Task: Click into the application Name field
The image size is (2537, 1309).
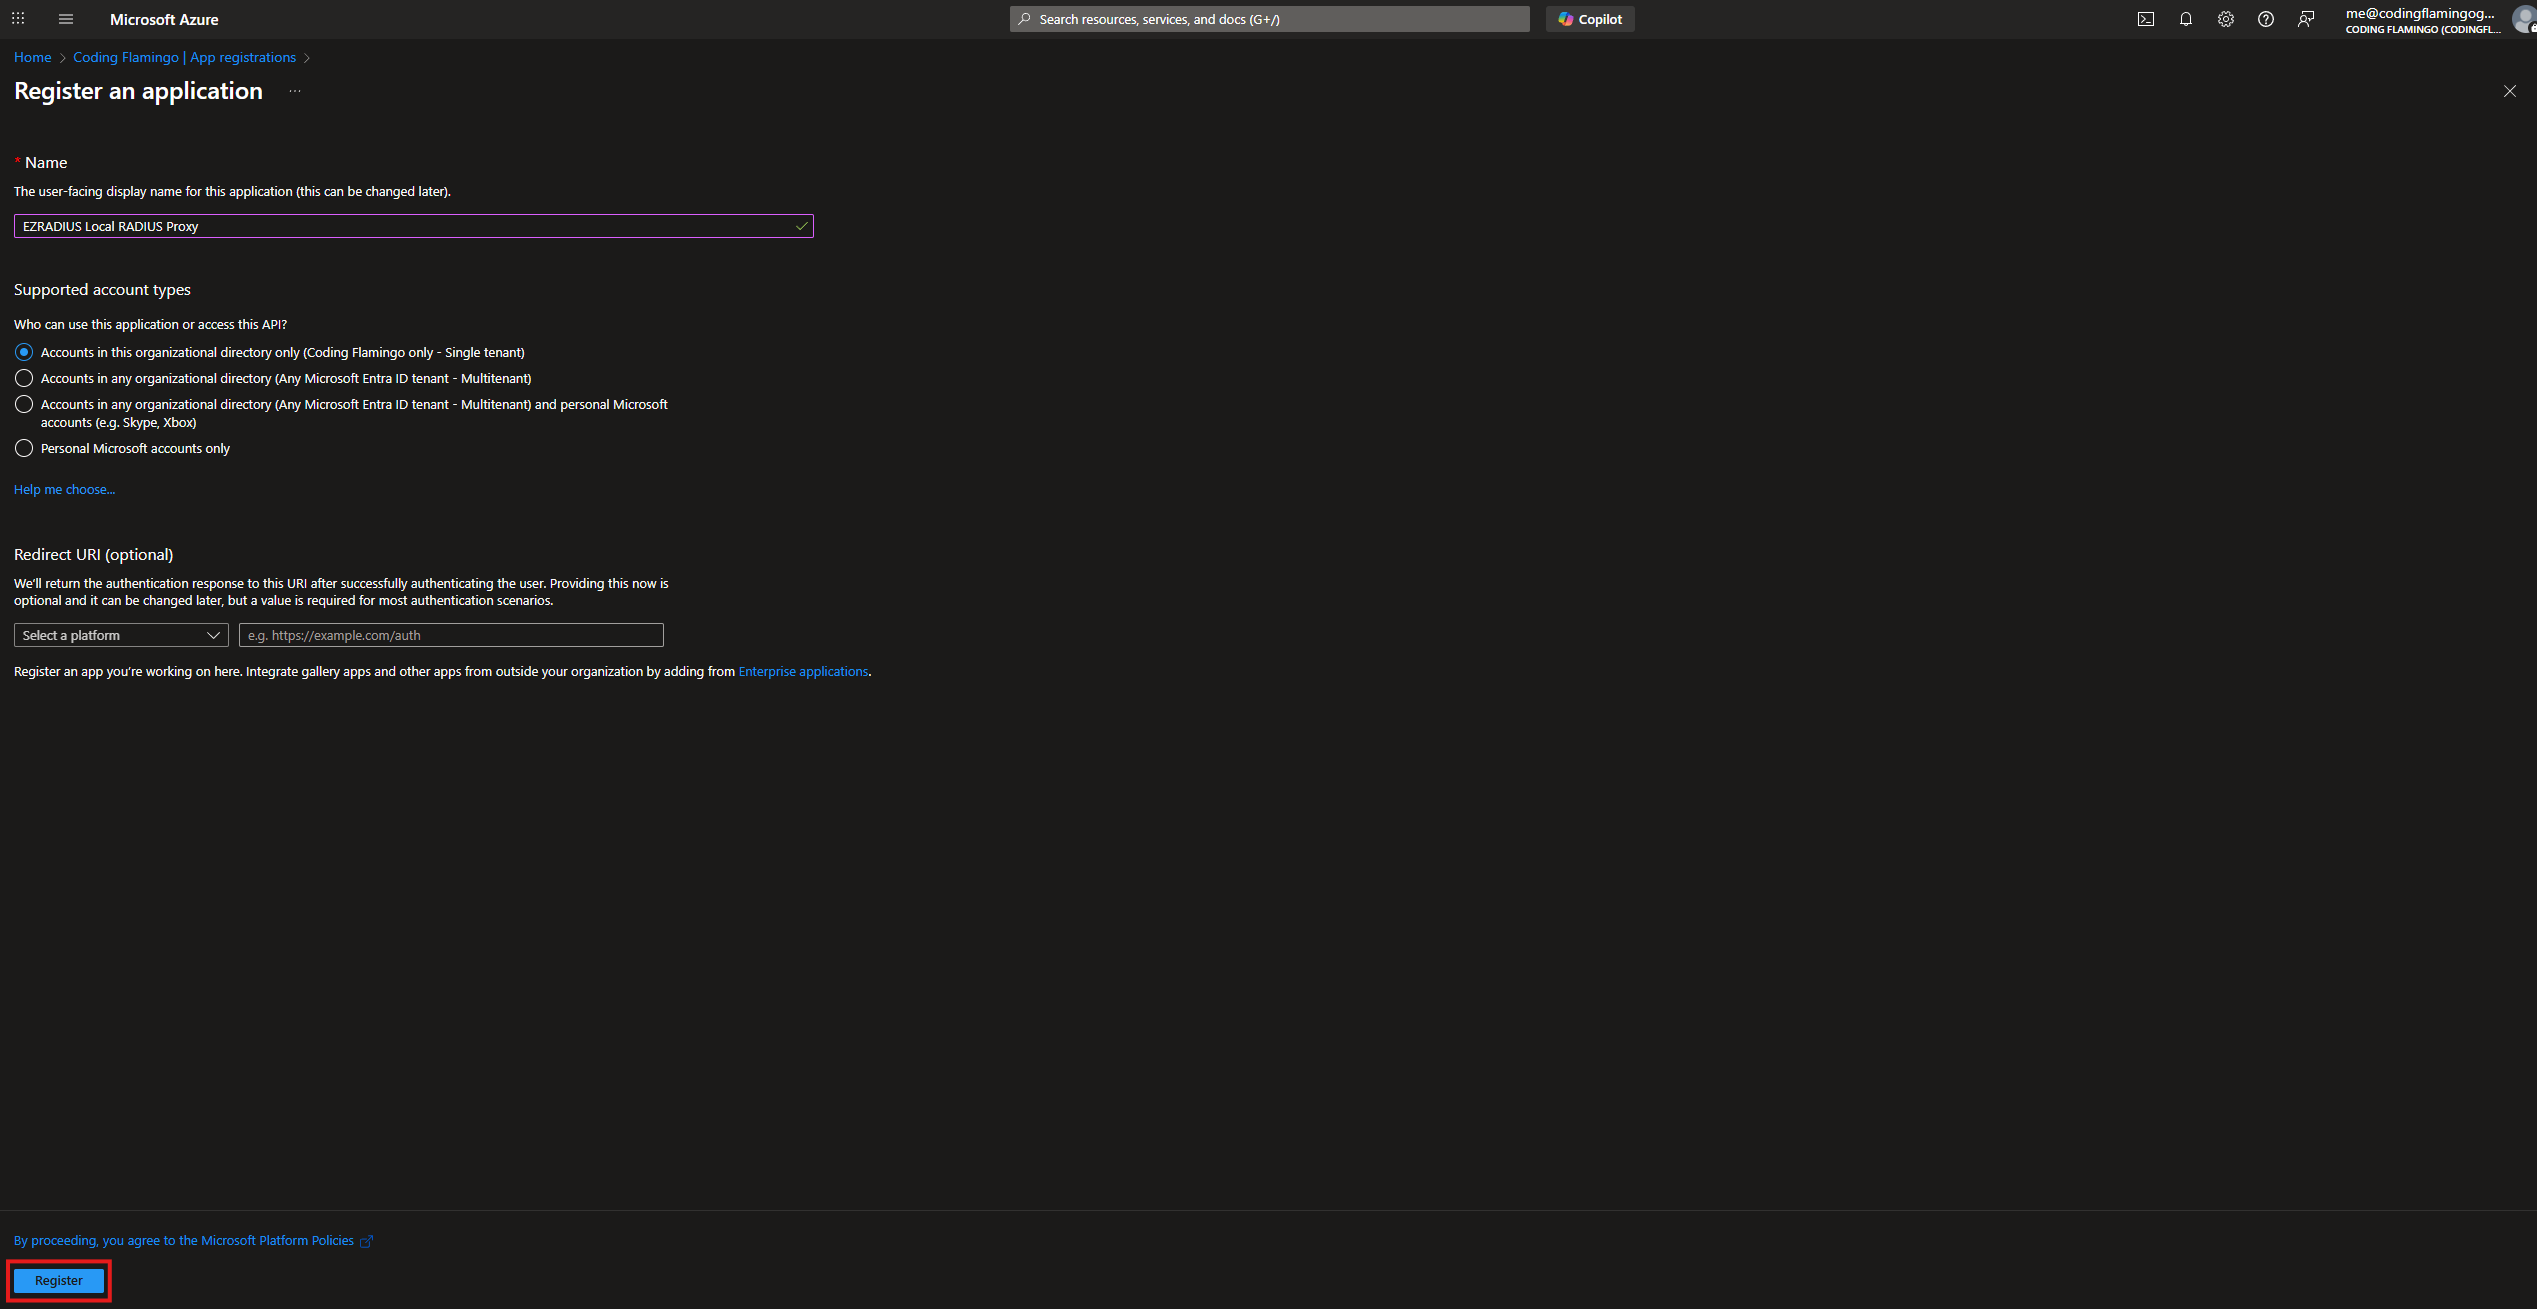Action: click(414, 226)
